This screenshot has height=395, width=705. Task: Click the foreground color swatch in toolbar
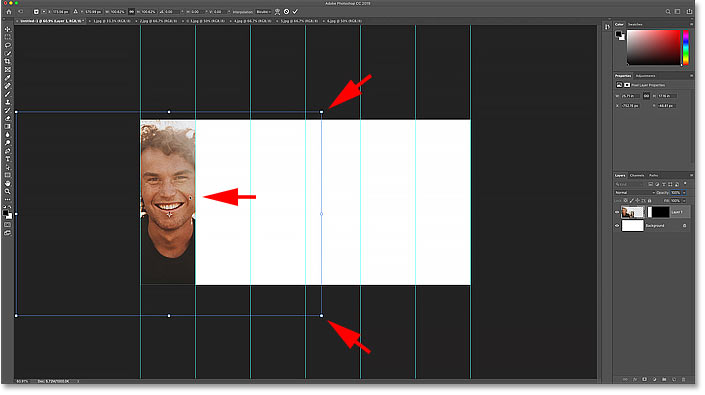pyautogui.click(x=6, y=213)
